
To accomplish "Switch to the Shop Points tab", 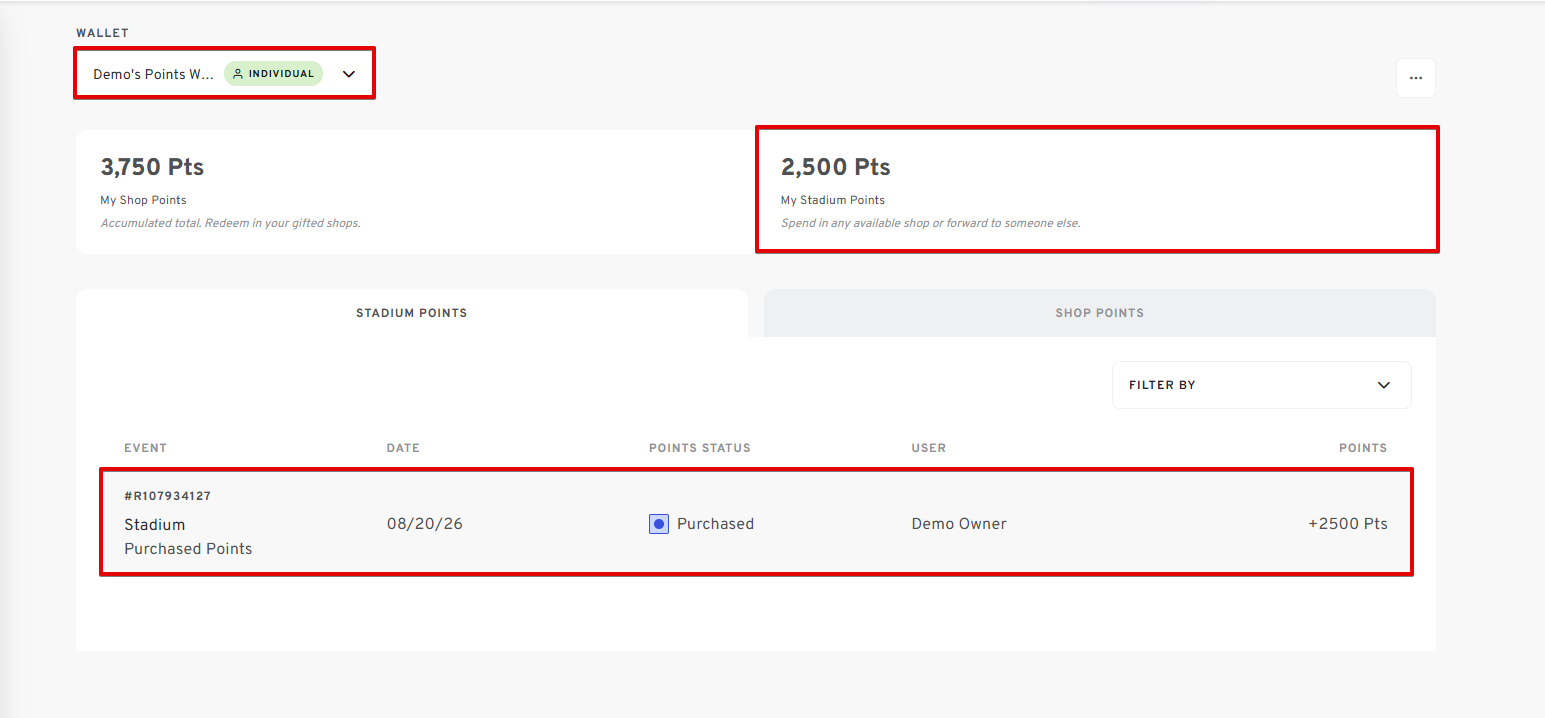I will [1099, 313].
